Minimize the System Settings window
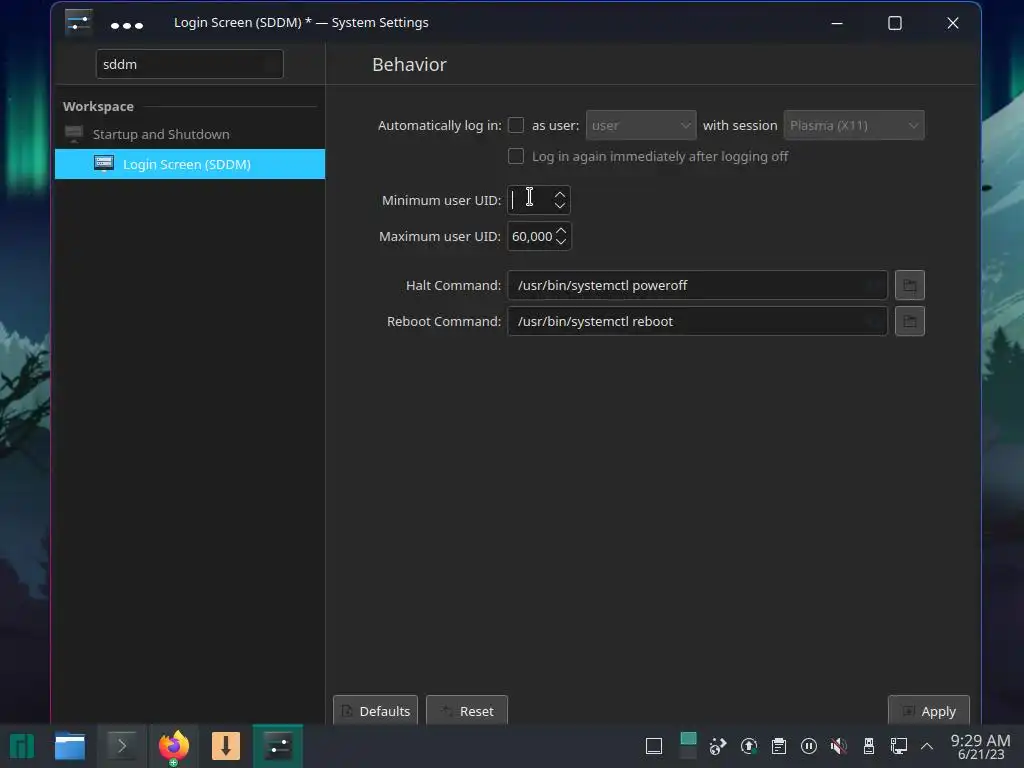 (x=837, y=23)
